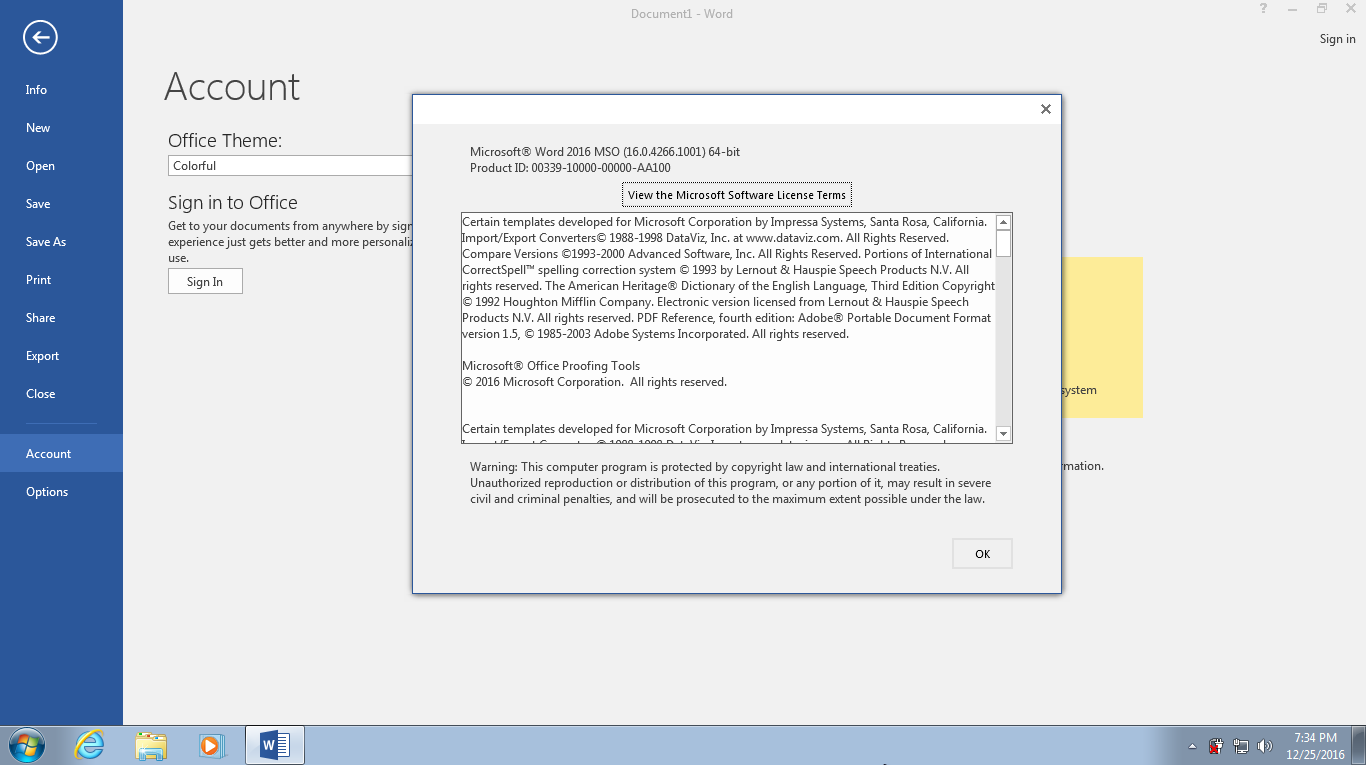The image size is (1366, 765).
Task: Click the Document1 - Word title
Action: (x=682, y=14)
